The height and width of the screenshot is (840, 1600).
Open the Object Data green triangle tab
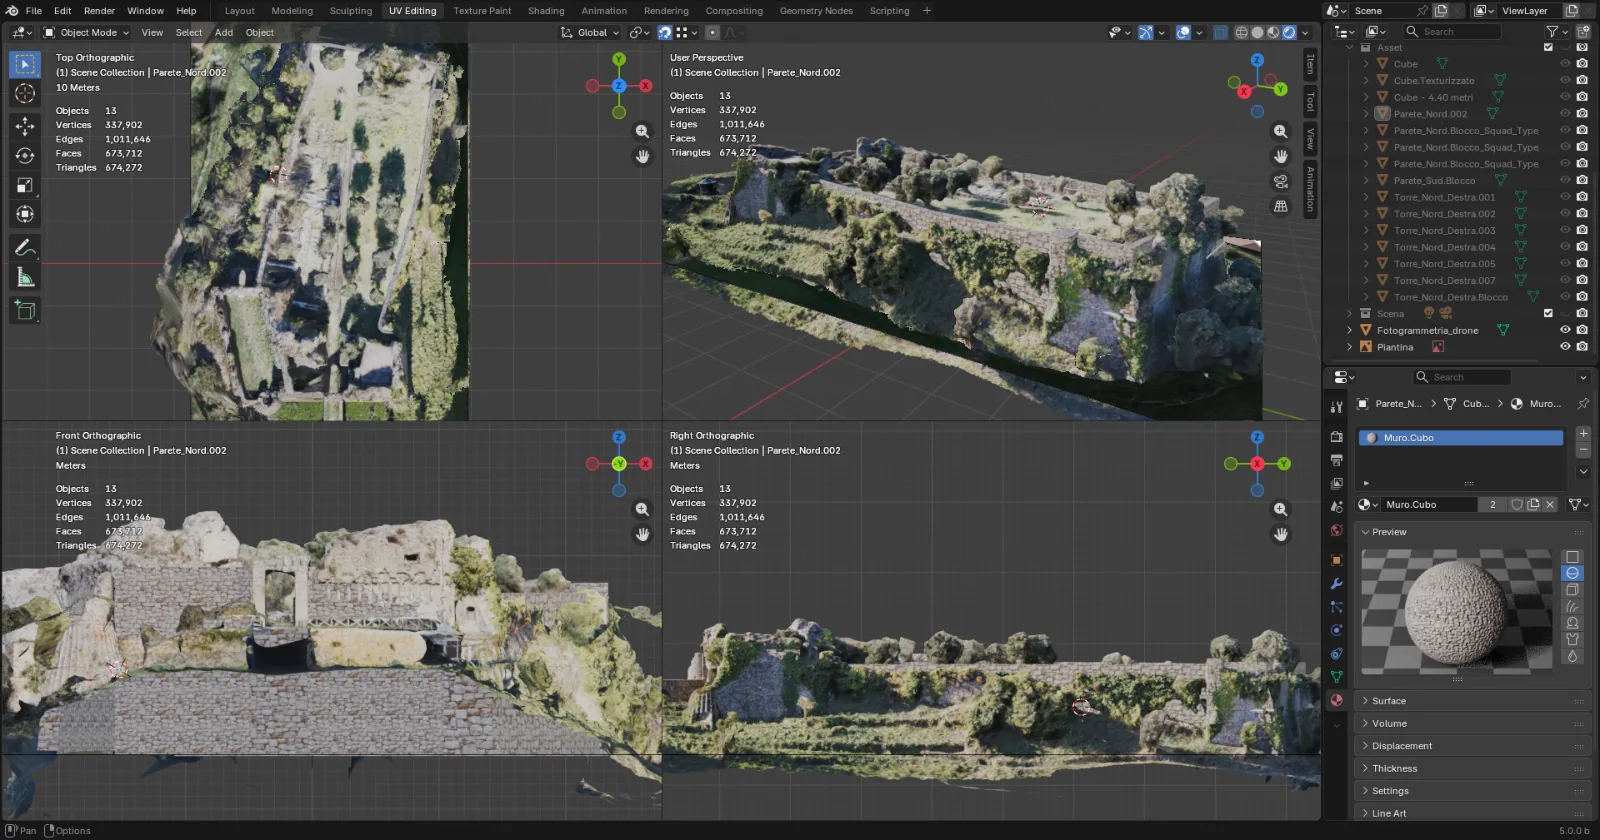coord(1337,677)
